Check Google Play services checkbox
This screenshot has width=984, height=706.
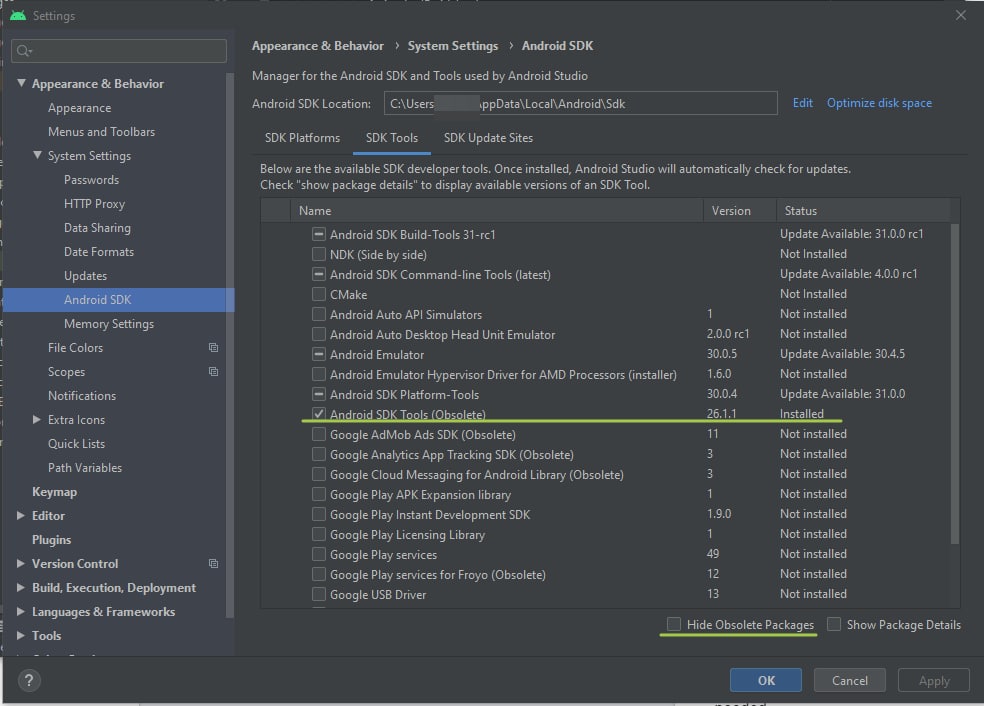click(x=319, y=555)
